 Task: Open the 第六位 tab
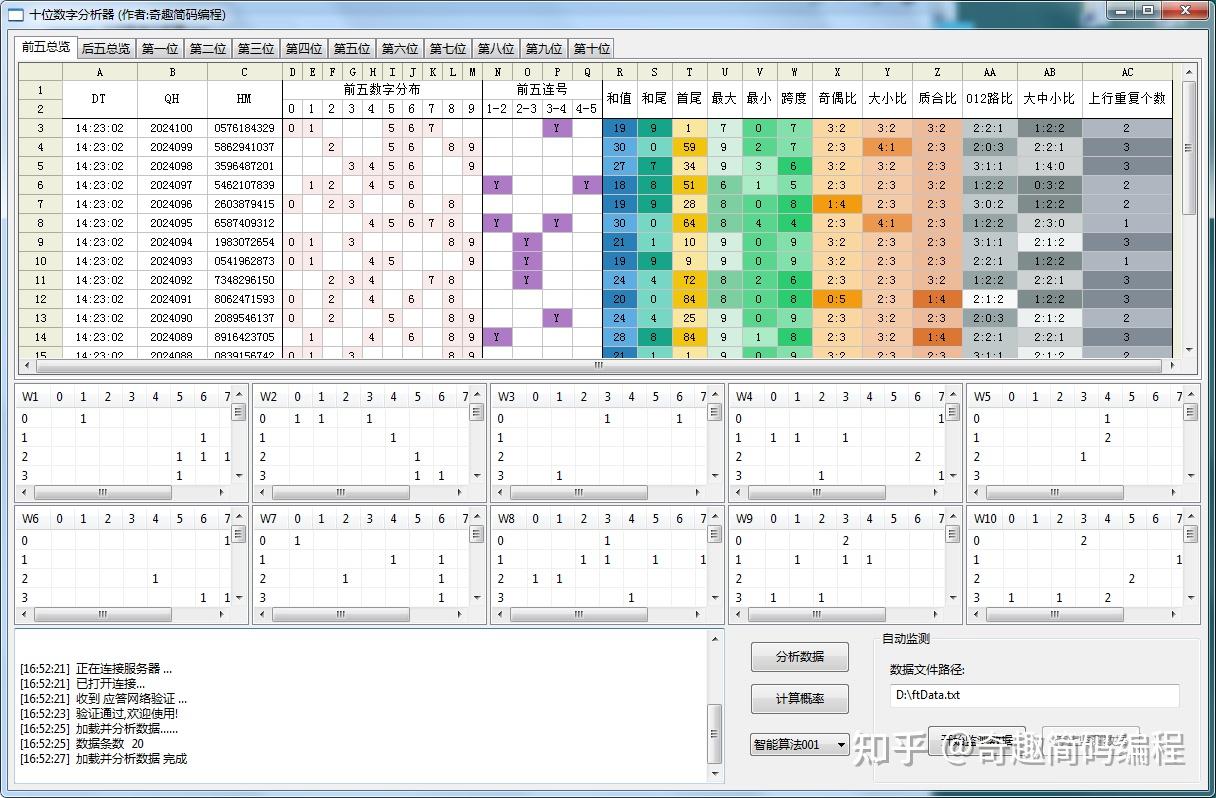click(x=400, y=48)
